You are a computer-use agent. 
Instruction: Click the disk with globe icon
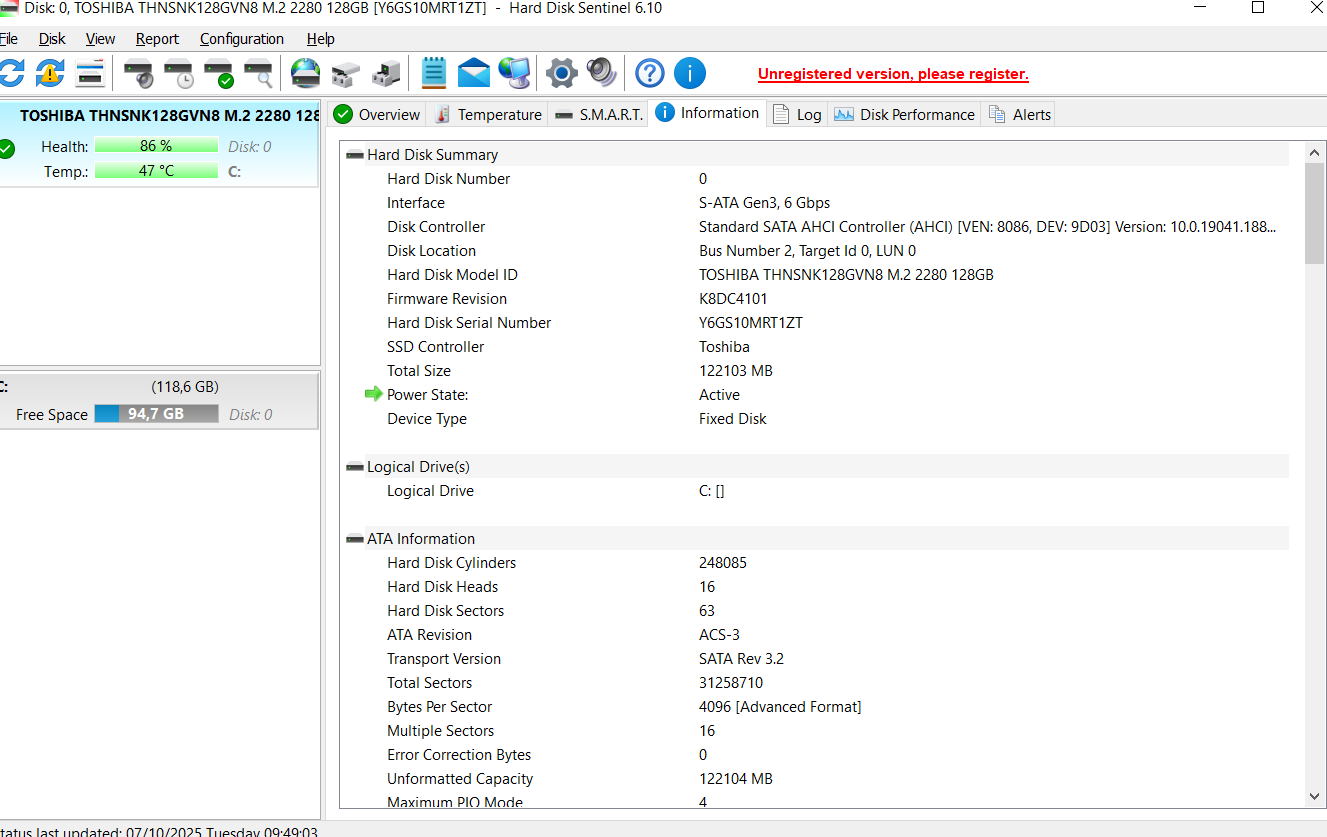(x=305, y=73)
